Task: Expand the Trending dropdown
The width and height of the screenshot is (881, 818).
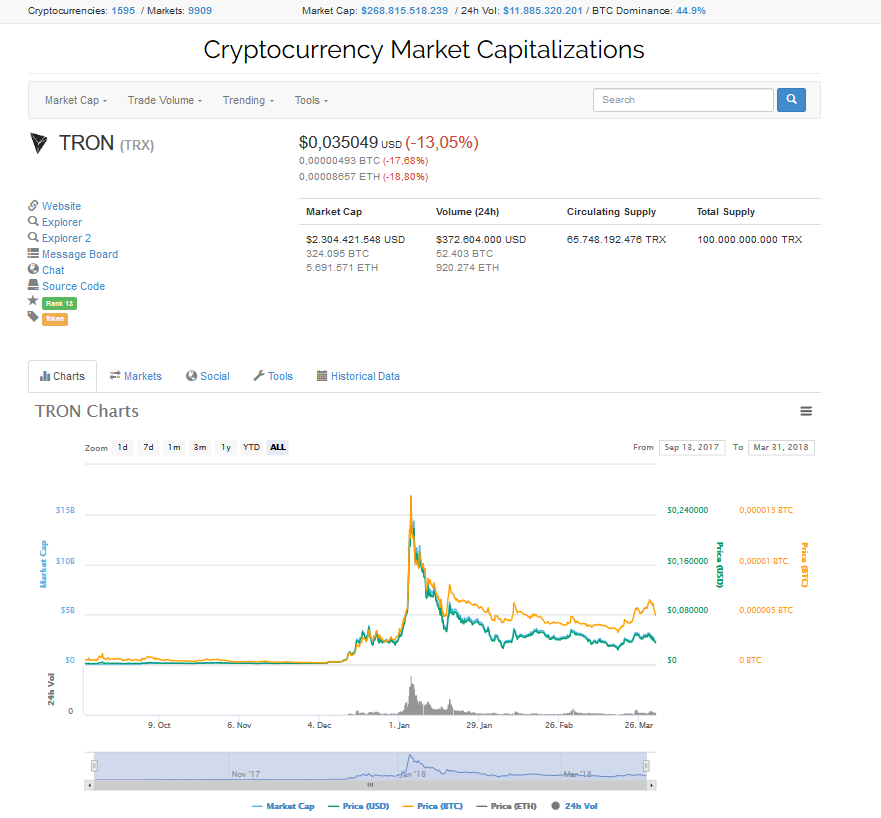Action: pos(248,100)
